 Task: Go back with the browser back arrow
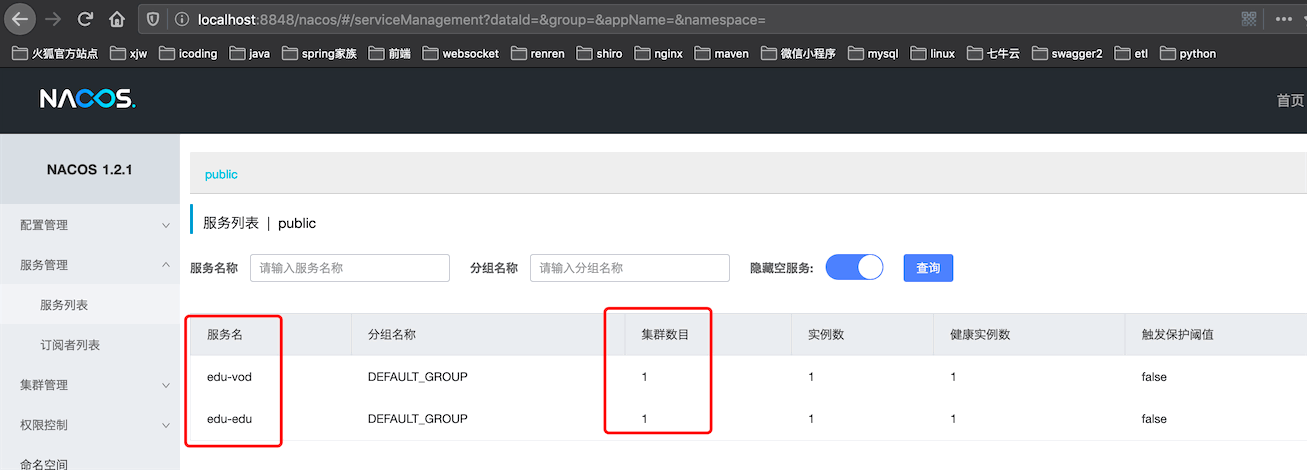pyautogui.click(x=20, y=19)
